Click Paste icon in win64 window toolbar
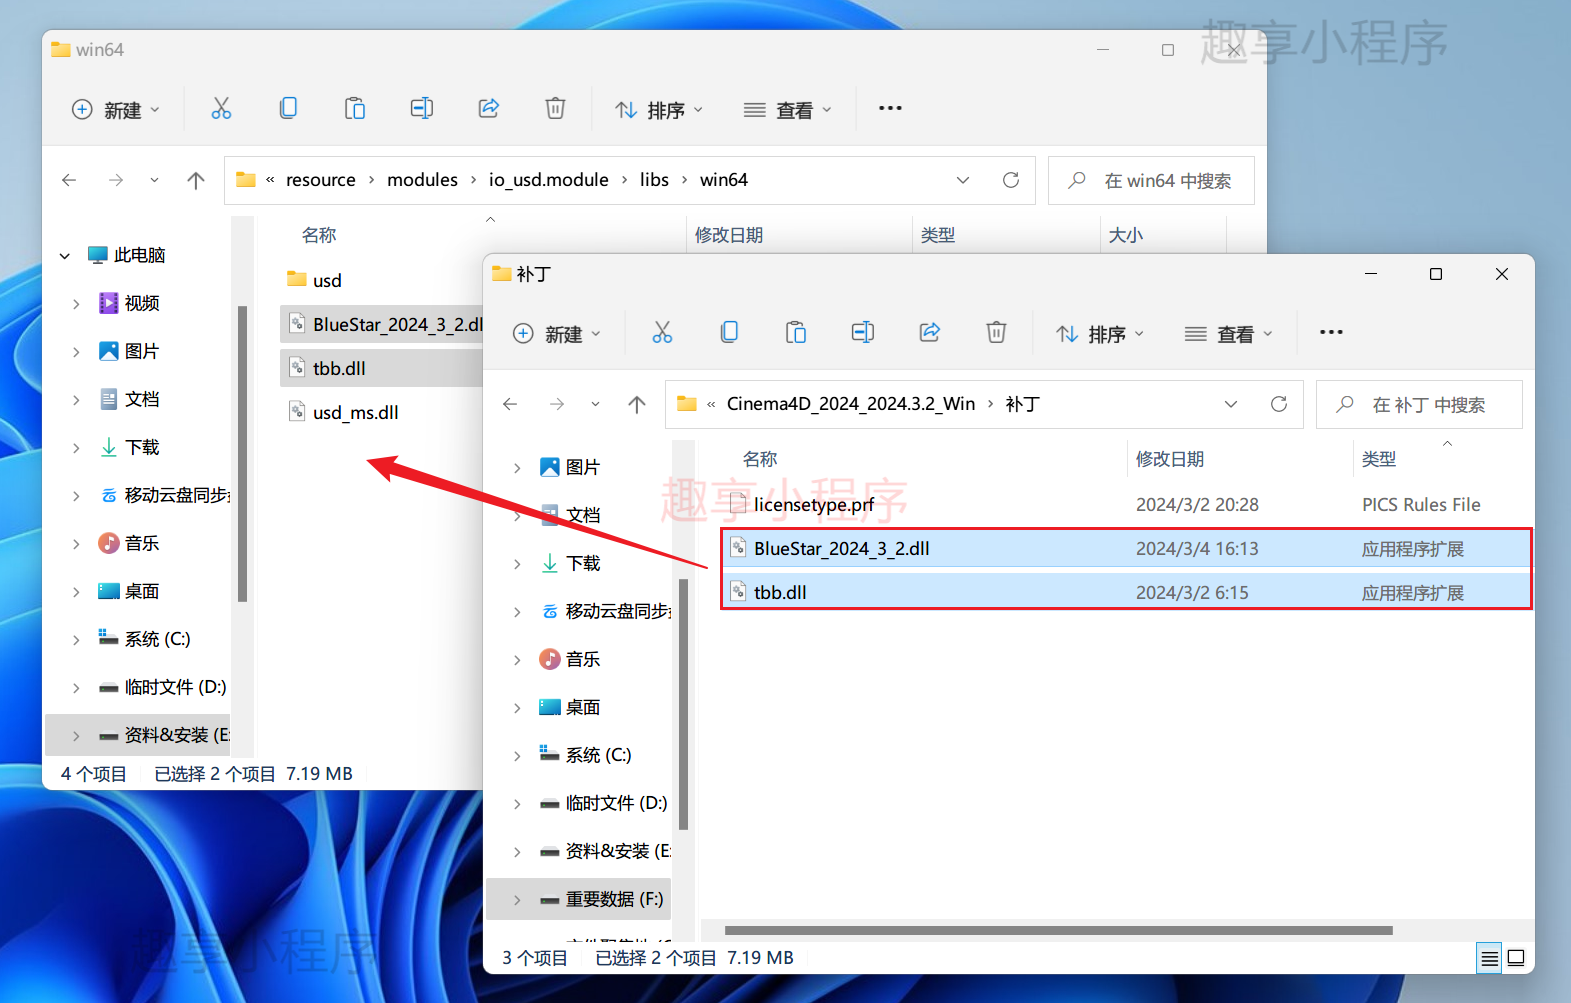This screenshot has width=1571, height=1003. tap(355, 108)
